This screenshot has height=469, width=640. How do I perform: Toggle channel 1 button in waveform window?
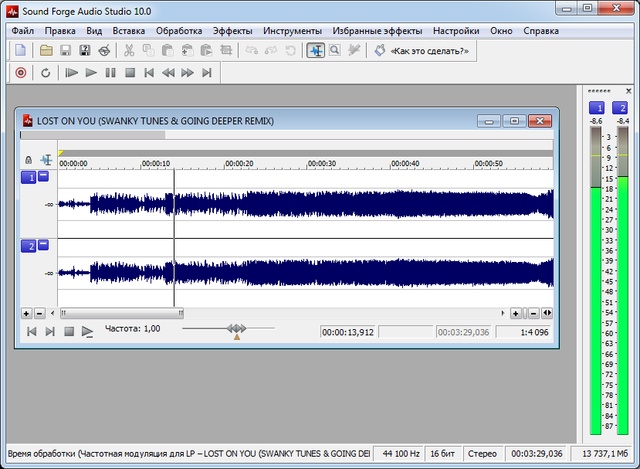tap(29, 177)
